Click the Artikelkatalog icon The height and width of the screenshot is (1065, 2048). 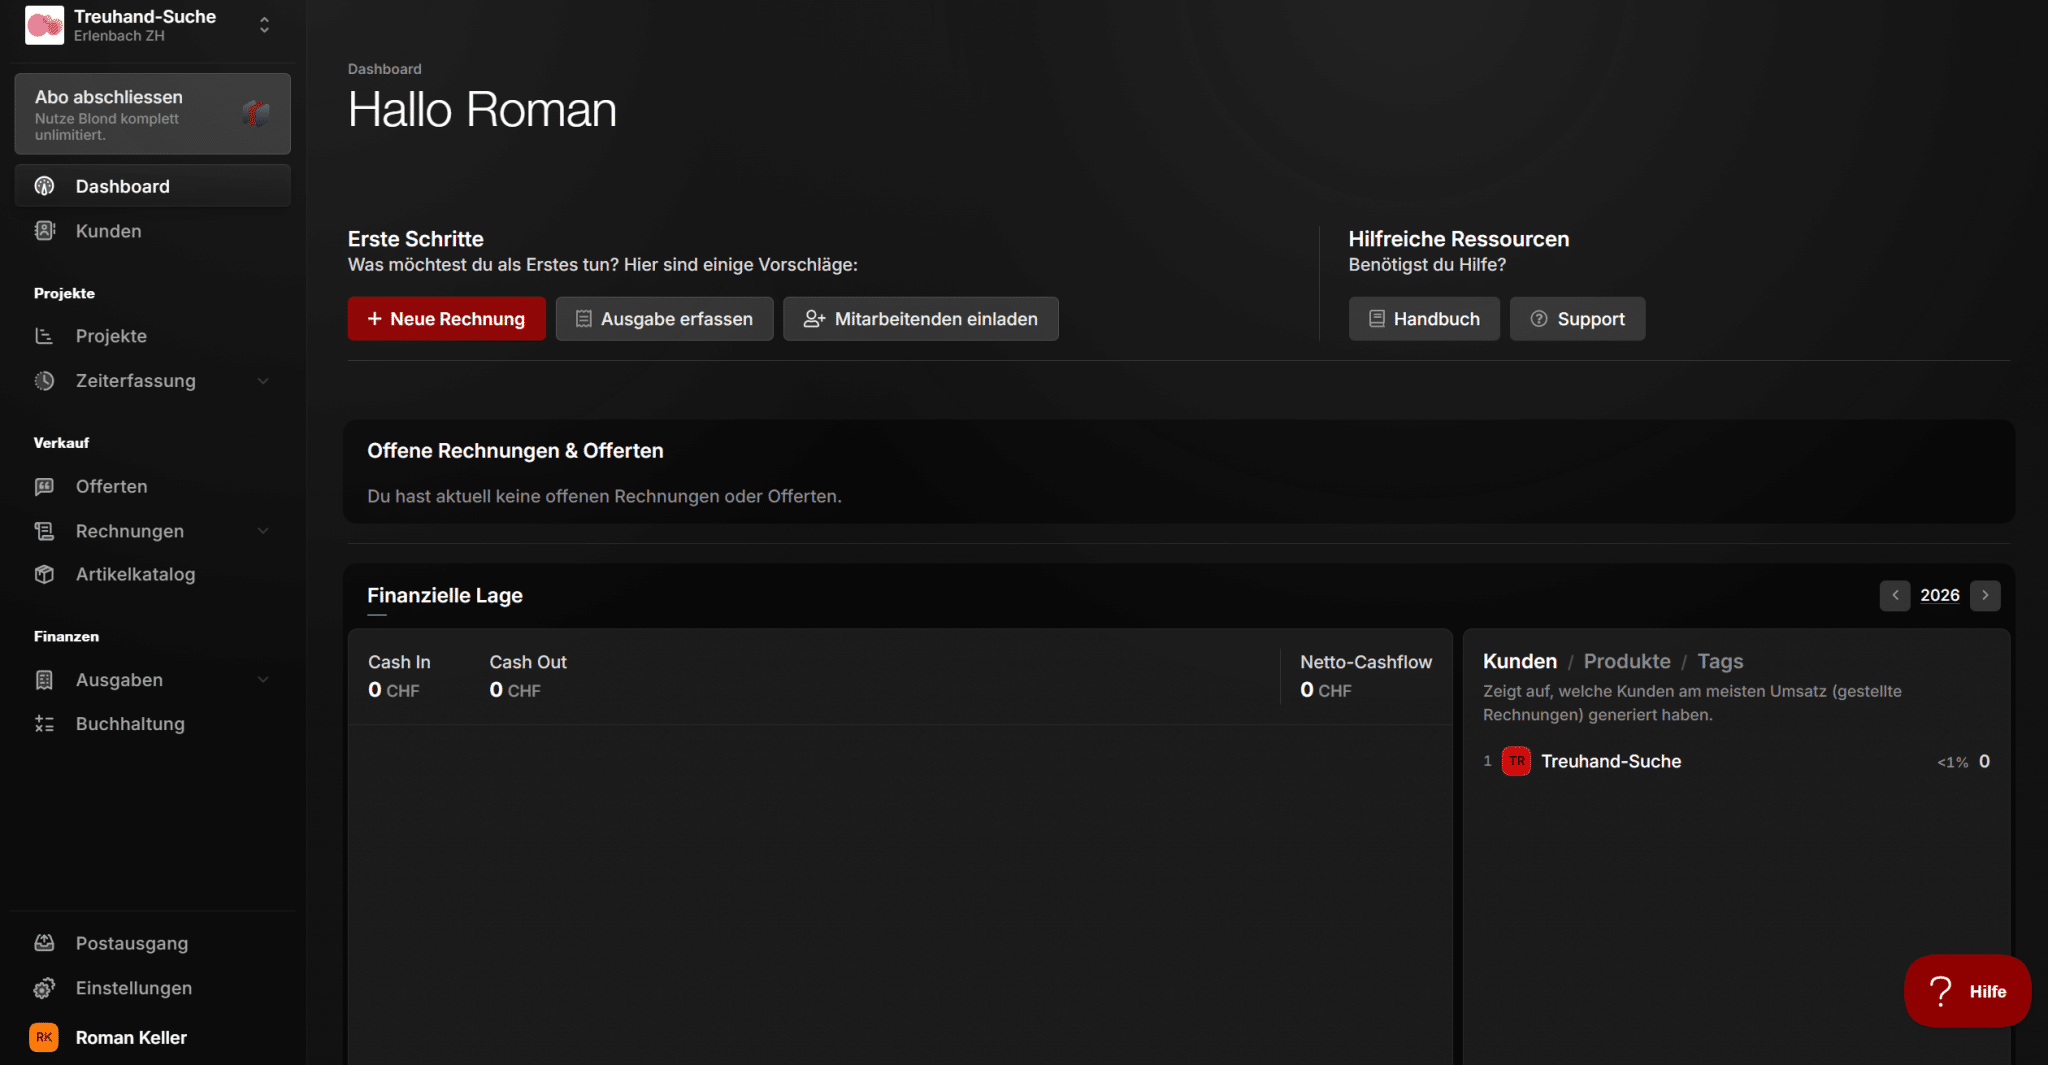[44, 574]
